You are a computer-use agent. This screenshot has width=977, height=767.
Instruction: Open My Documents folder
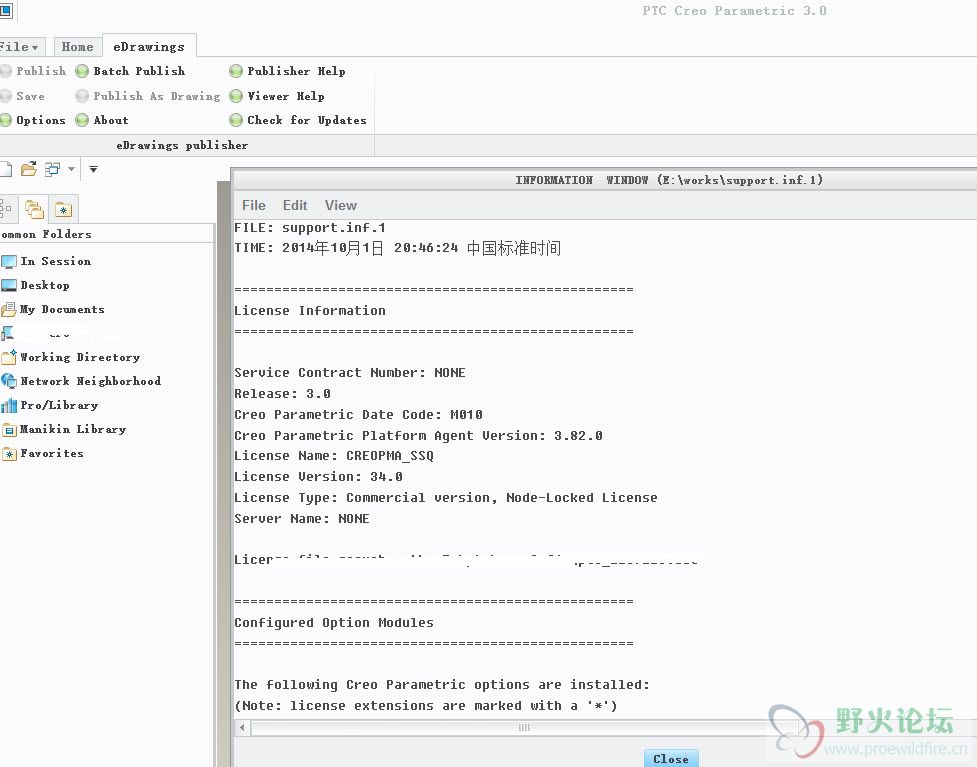(54, 309)
